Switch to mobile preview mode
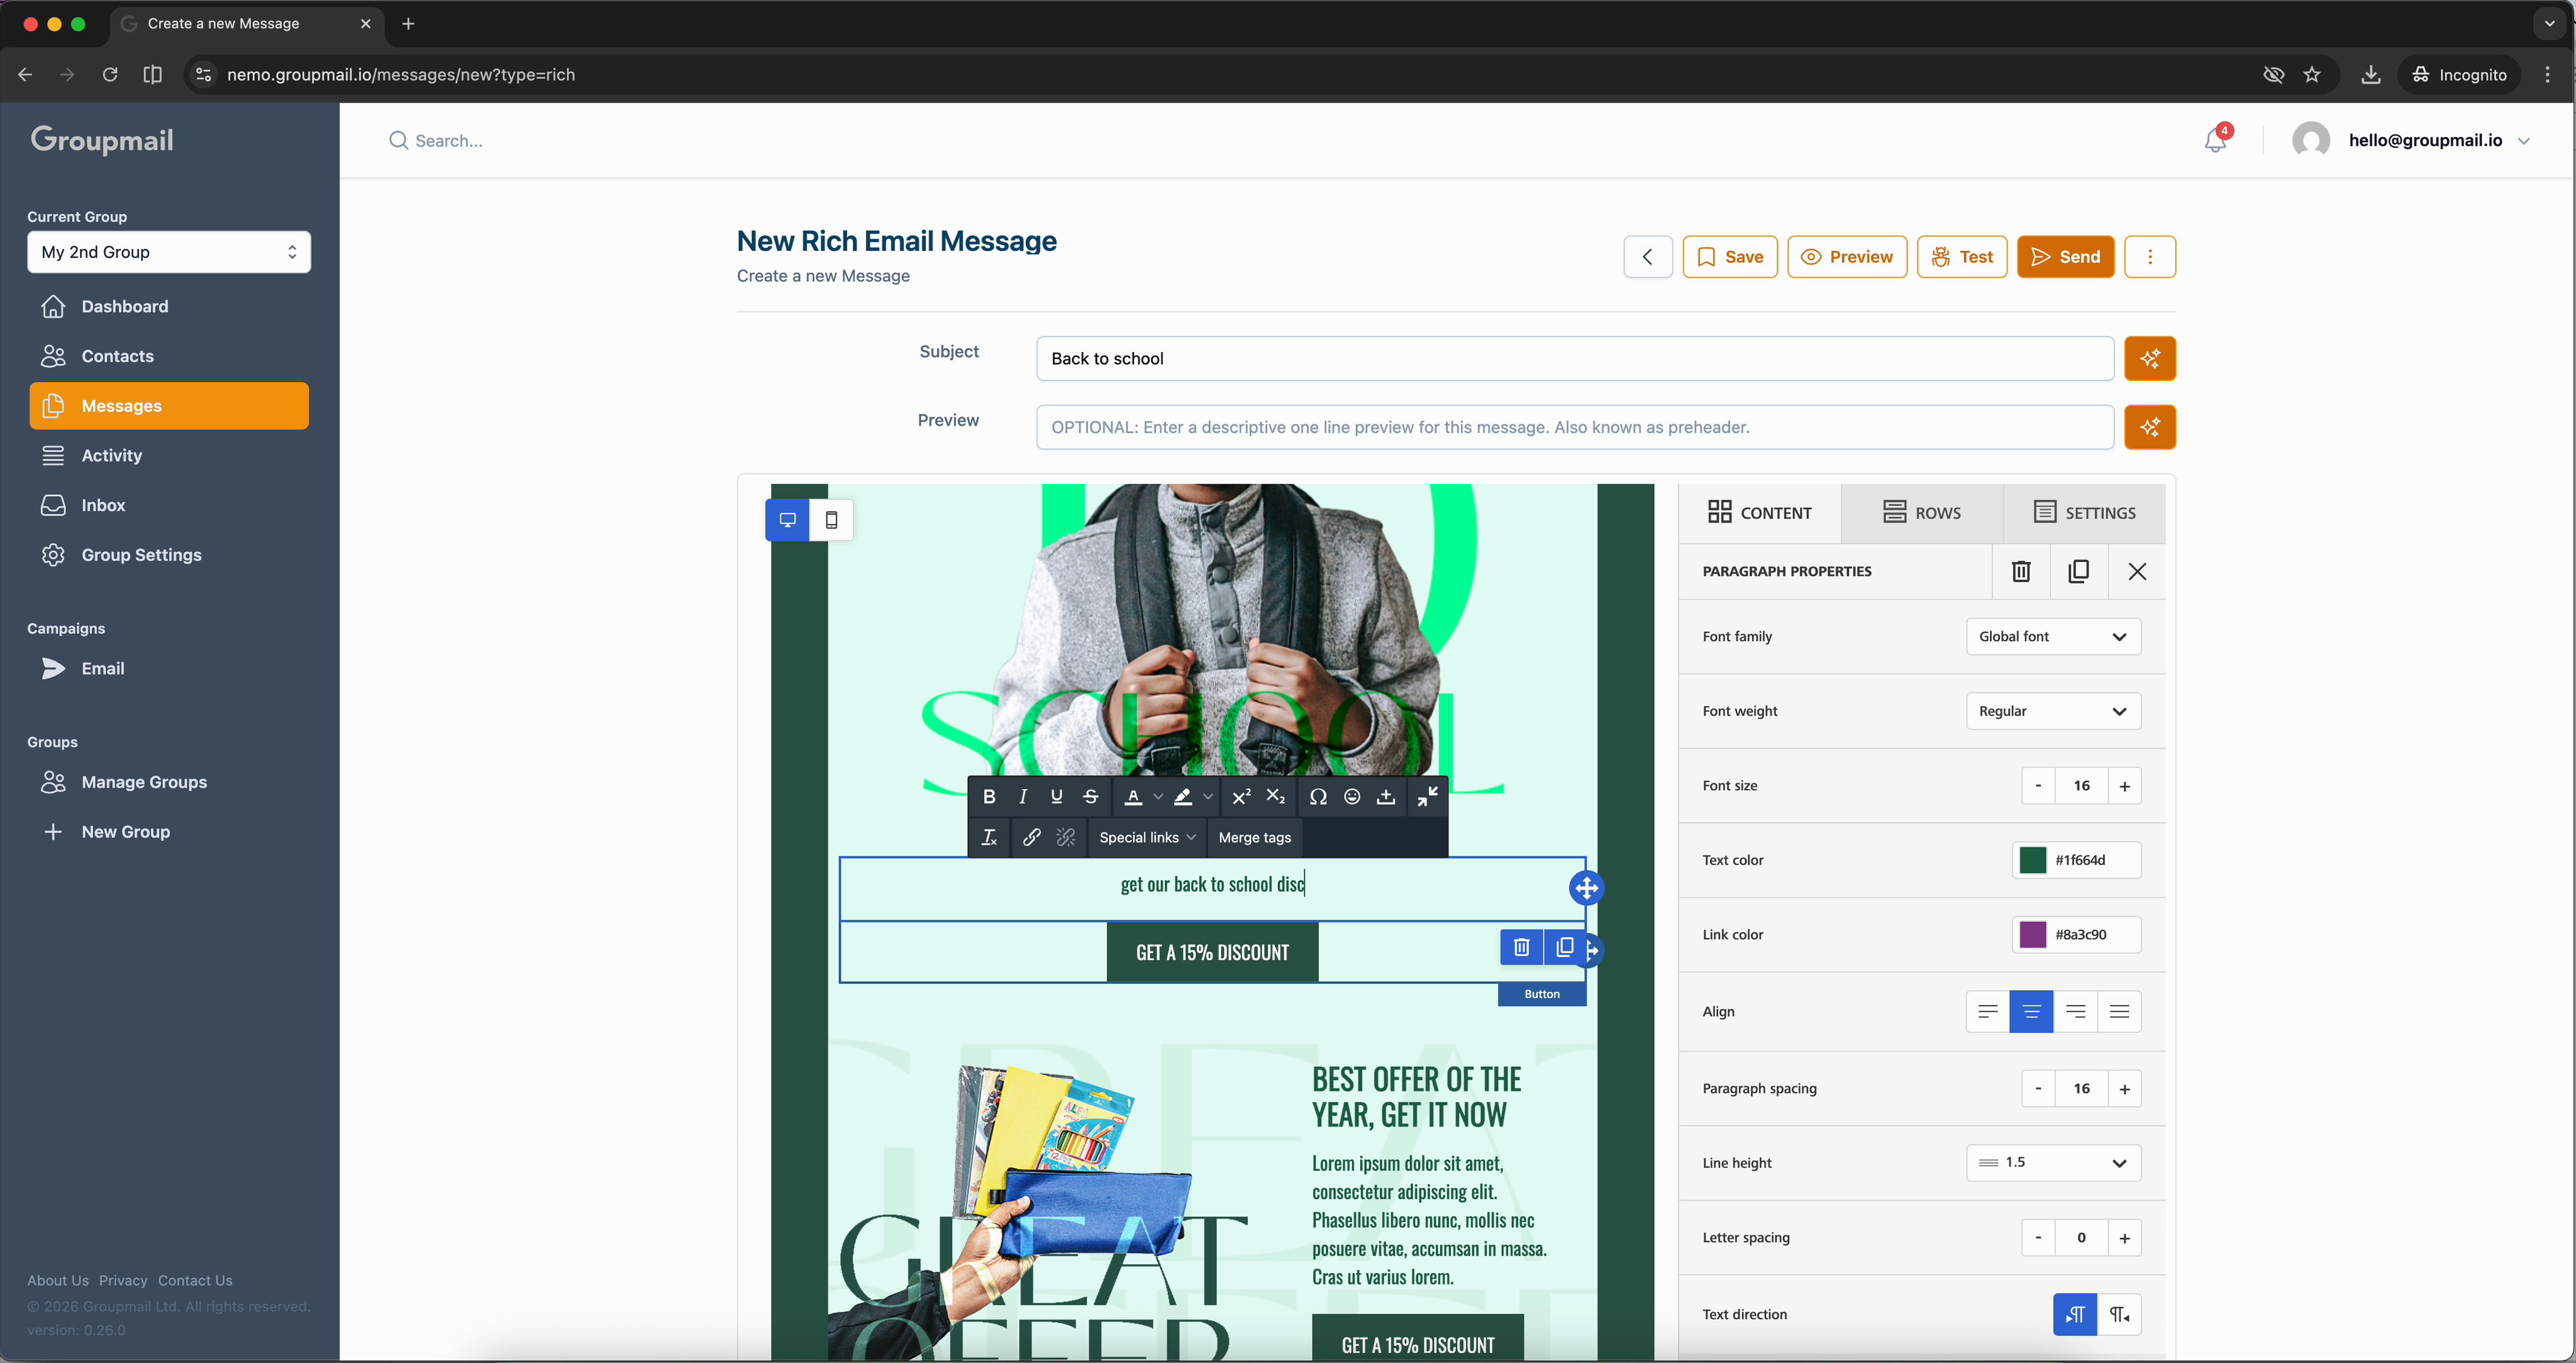 coord(831,520)
